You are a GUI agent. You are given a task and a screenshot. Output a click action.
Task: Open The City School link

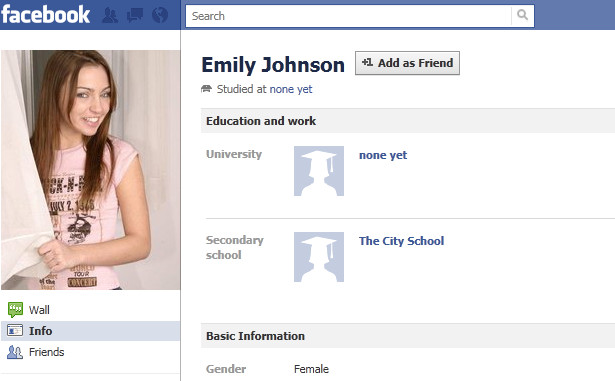401,241
